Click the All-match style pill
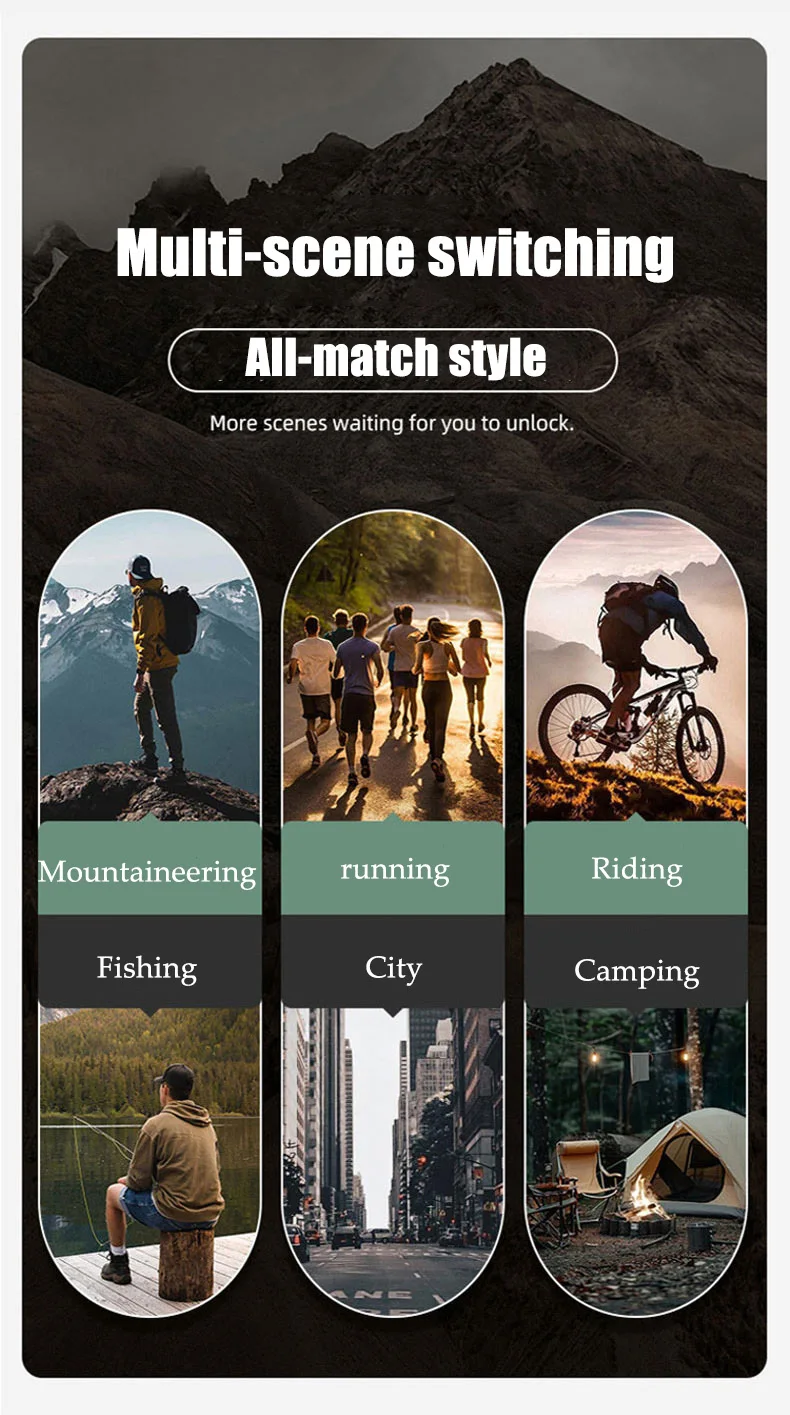This screenshot has width=790, height=1415. pos(393,359)
